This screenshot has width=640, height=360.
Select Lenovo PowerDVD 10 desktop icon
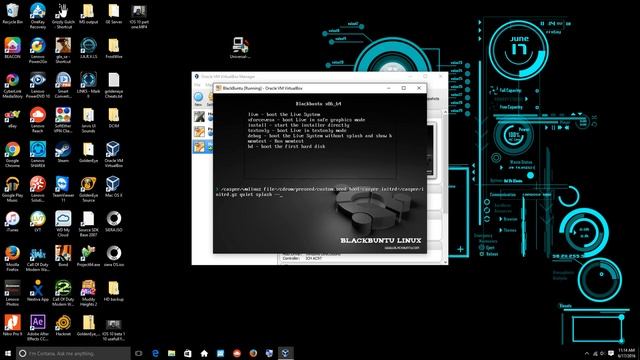point(38,85)
